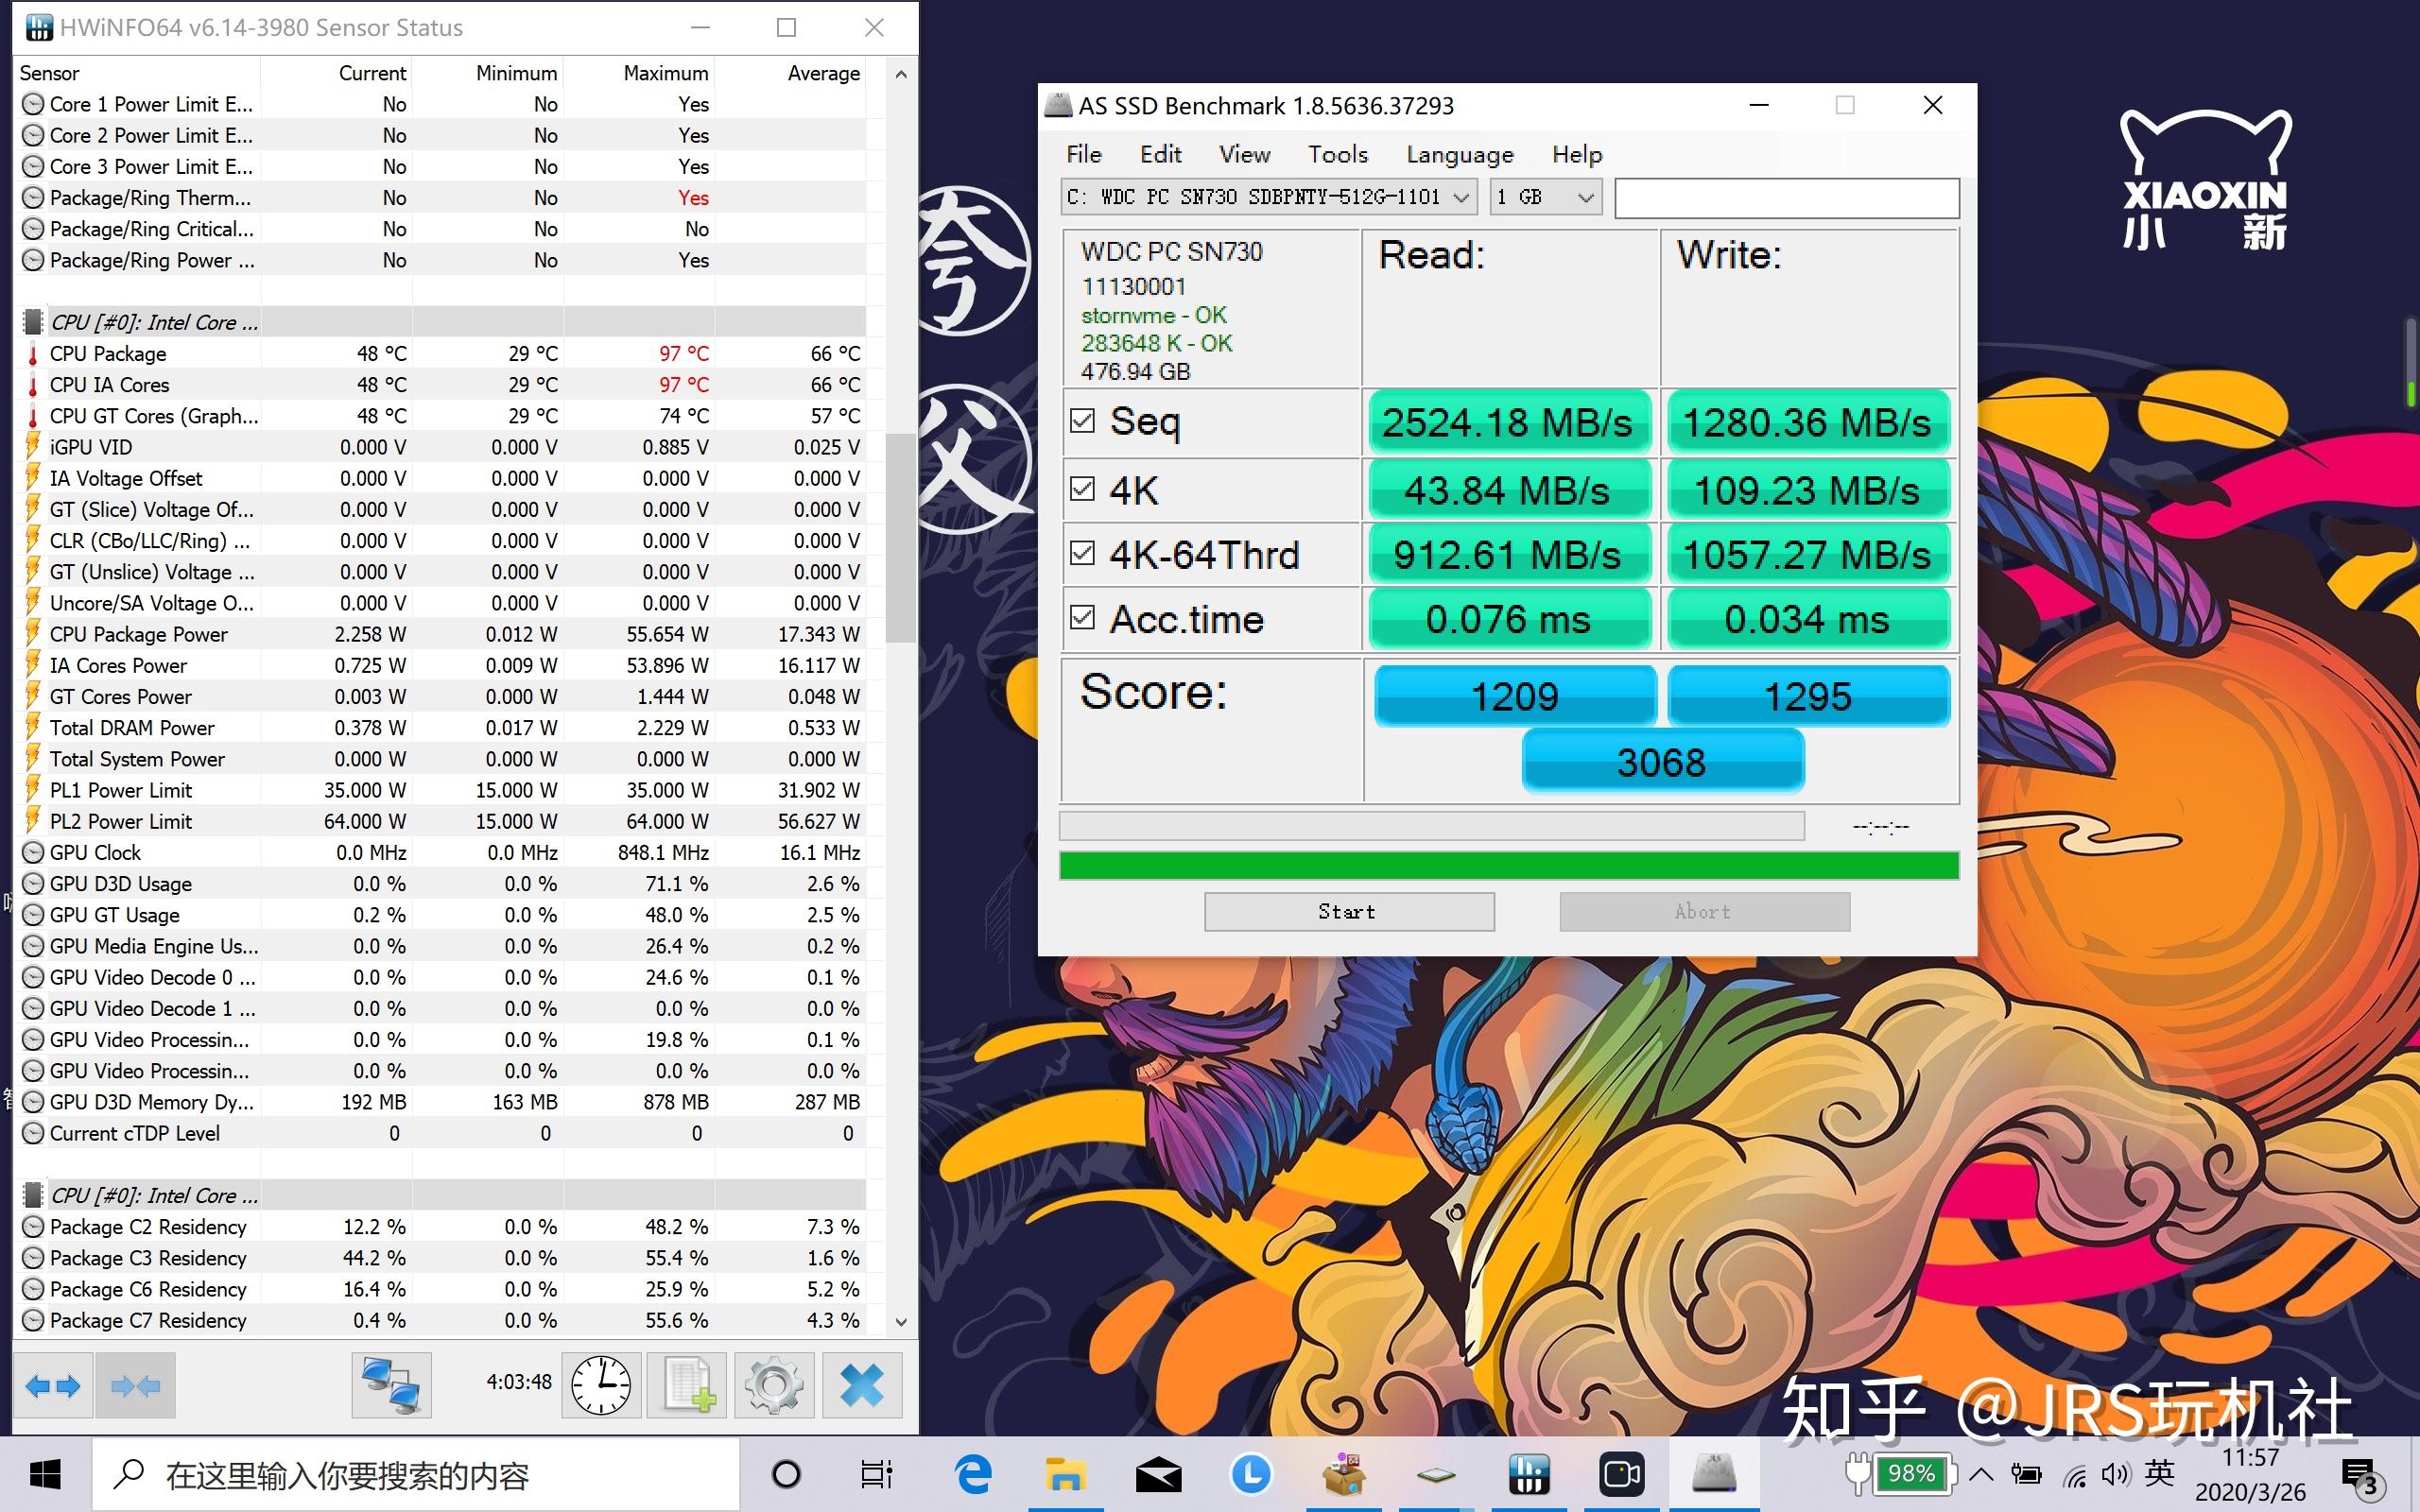Click the clock reset timer icon

[601, 1385]
